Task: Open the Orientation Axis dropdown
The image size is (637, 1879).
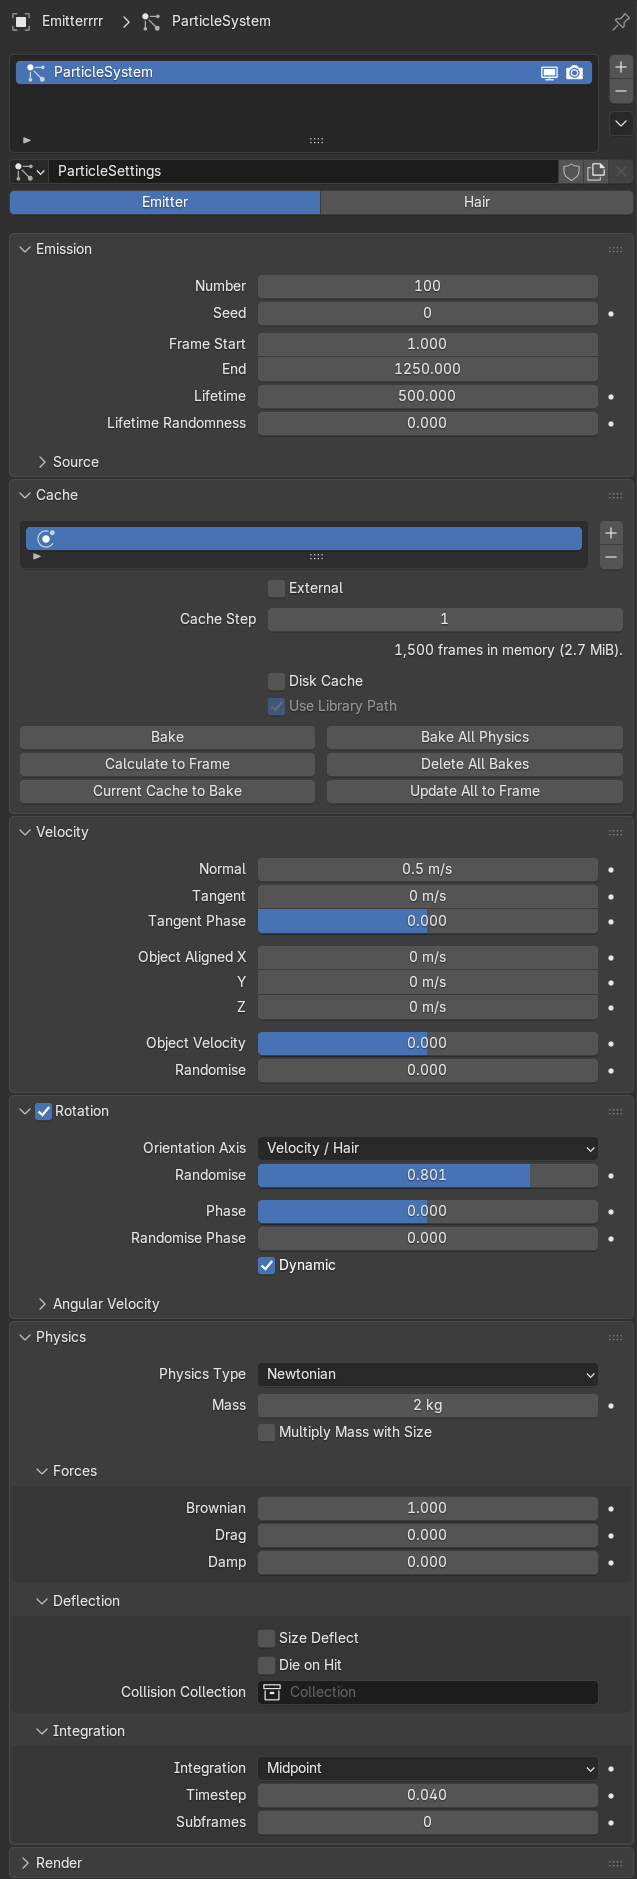Action: [x=428, y=1148]
